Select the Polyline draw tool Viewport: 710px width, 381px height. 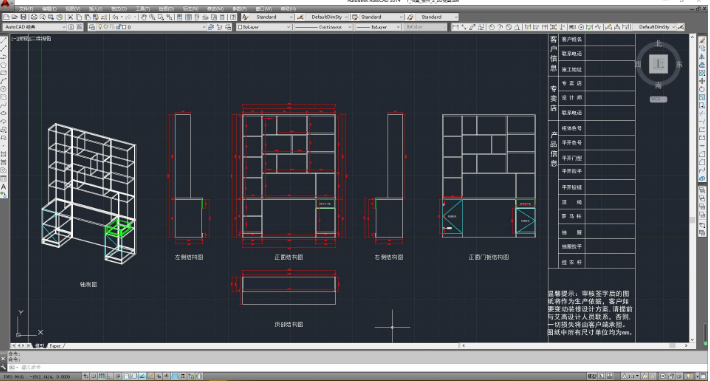point(4,57)
